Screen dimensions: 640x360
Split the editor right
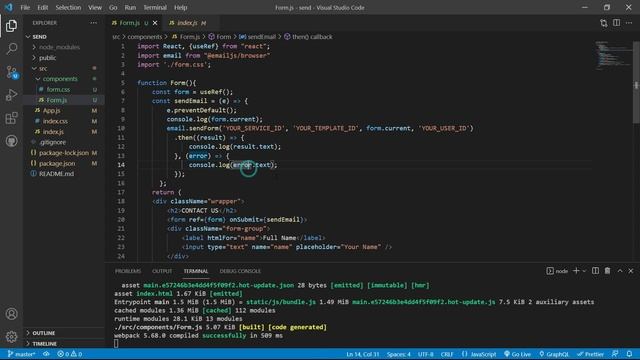[616, 23]
